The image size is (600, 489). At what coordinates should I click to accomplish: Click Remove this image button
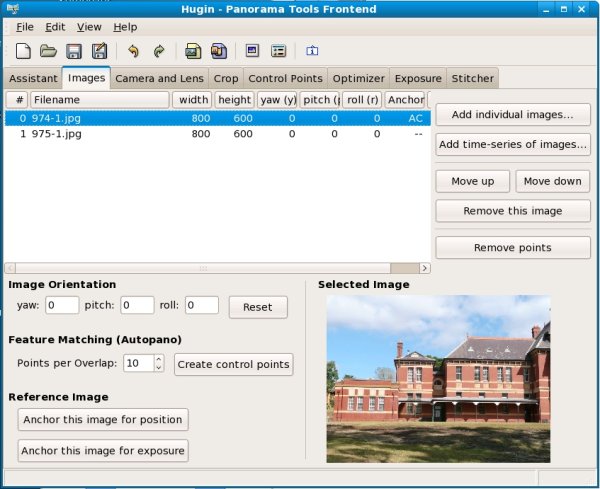513,211
